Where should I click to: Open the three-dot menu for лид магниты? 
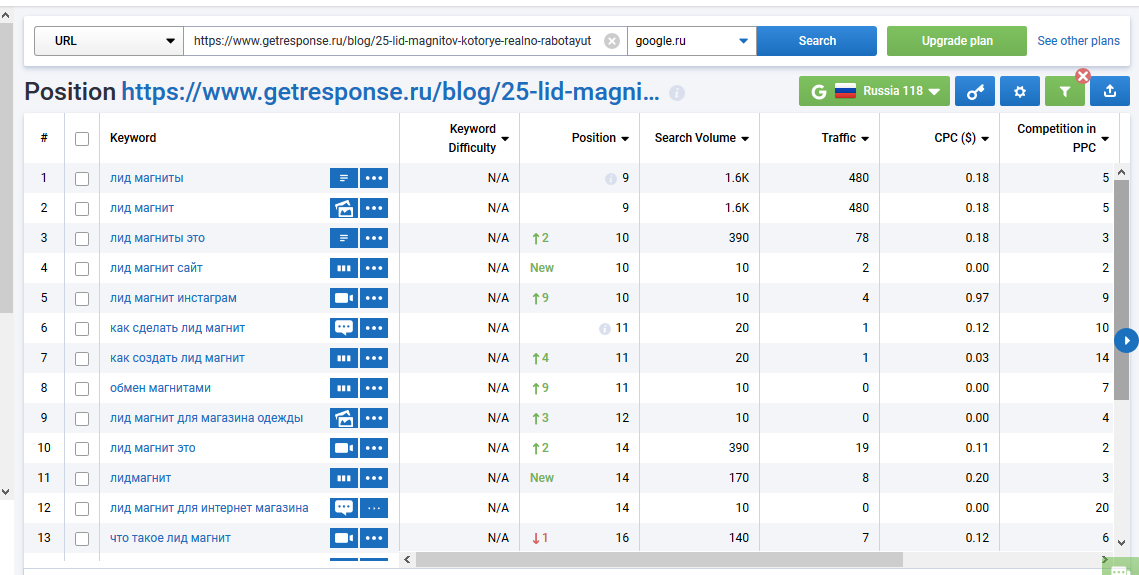(374, 178)
